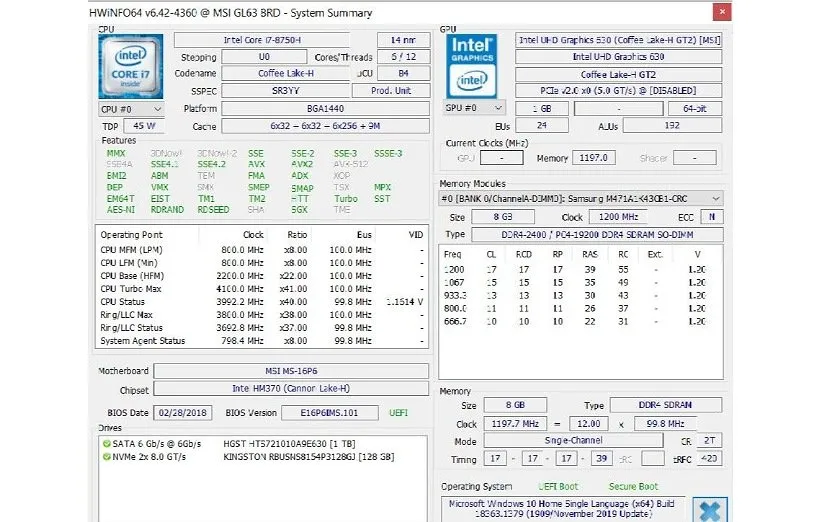Click the BIOS Date field
This screenshot has height=522, width=822.
[186, 411]
